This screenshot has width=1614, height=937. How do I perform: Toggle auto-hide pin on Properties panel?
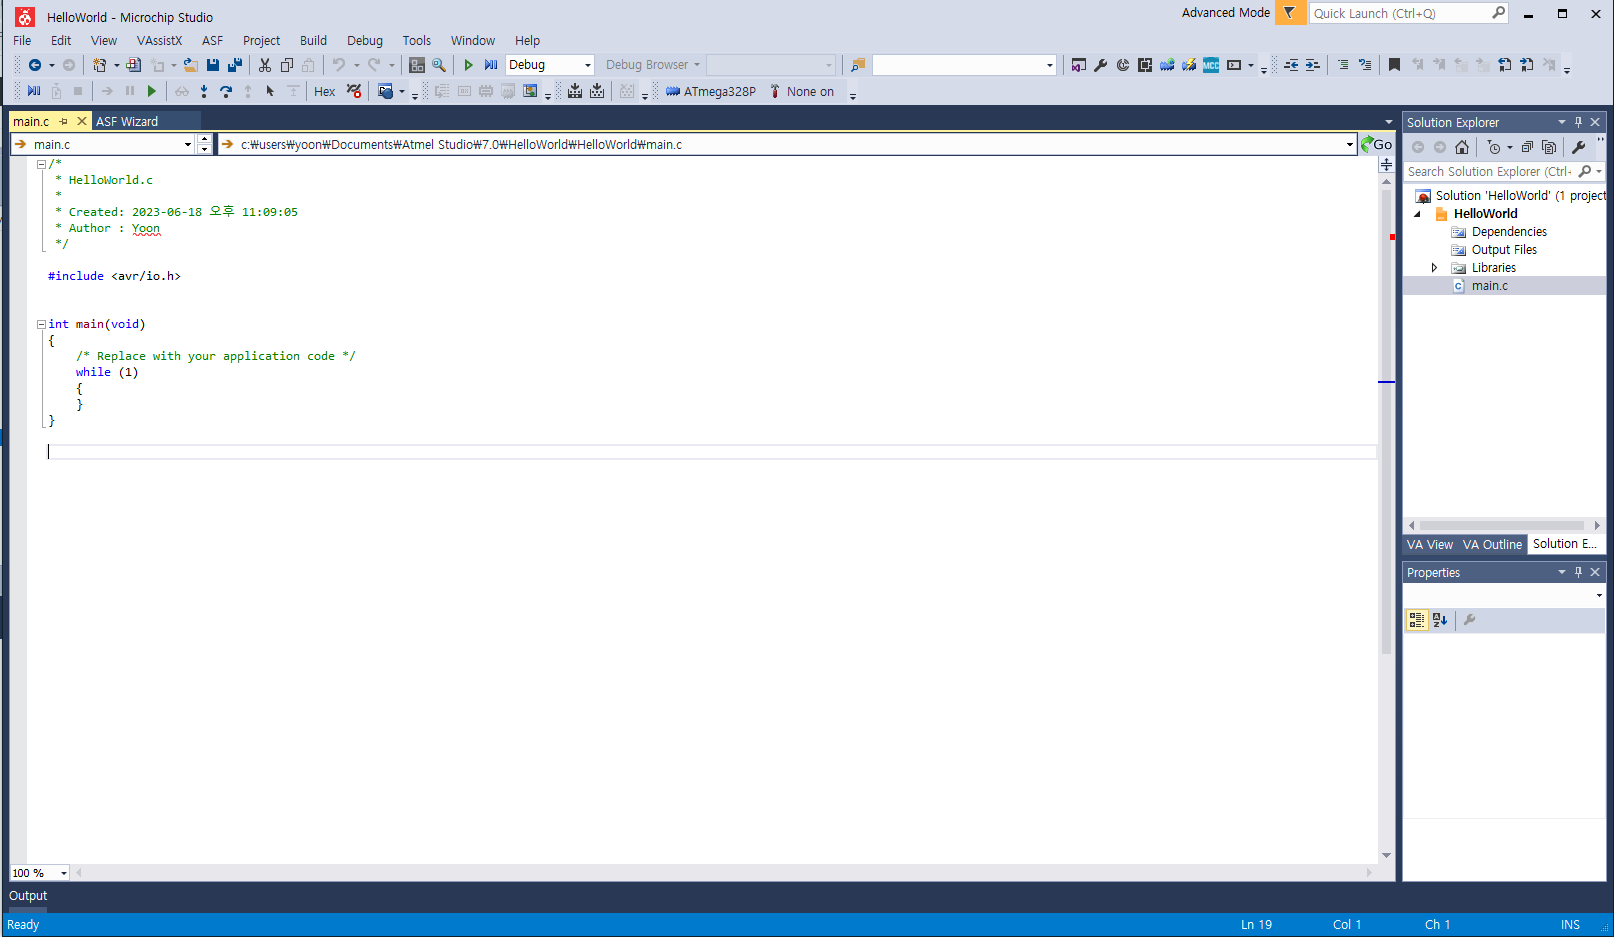1579,572
